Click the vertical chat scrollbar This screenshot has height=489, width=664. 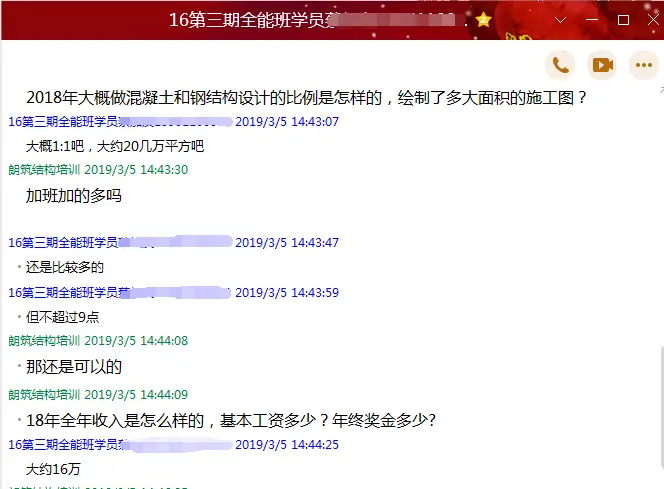(x=661, y=407)
